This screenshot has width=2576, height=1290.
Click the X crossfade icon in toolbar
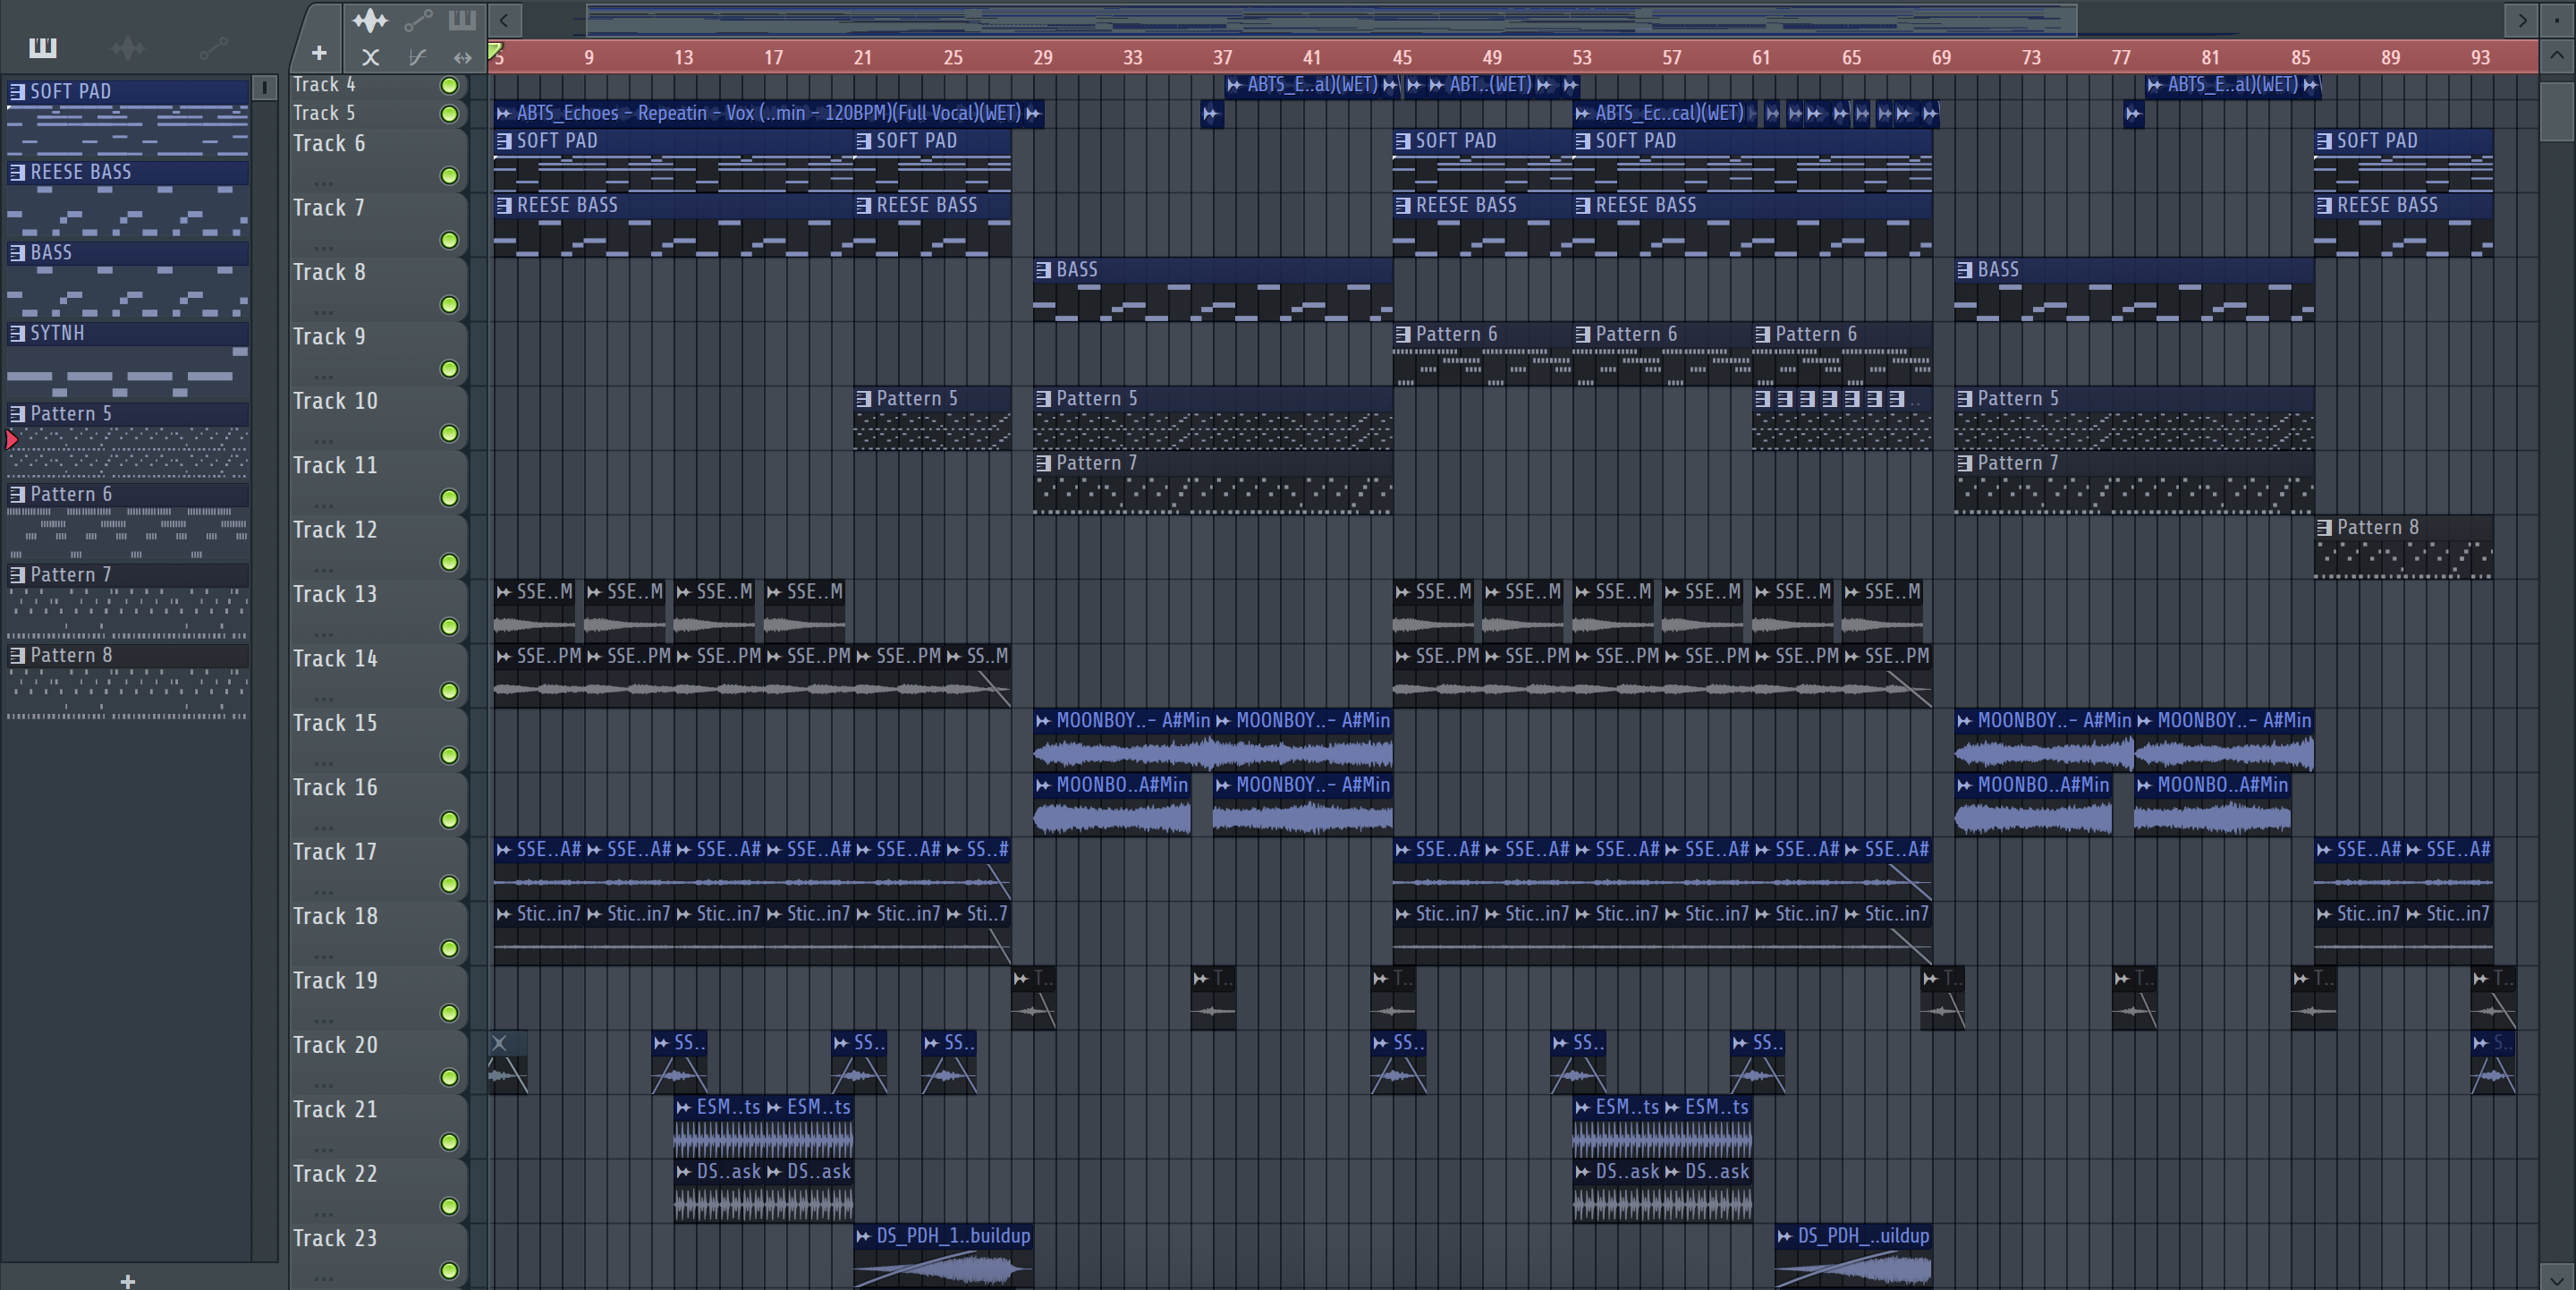(370, 57)
